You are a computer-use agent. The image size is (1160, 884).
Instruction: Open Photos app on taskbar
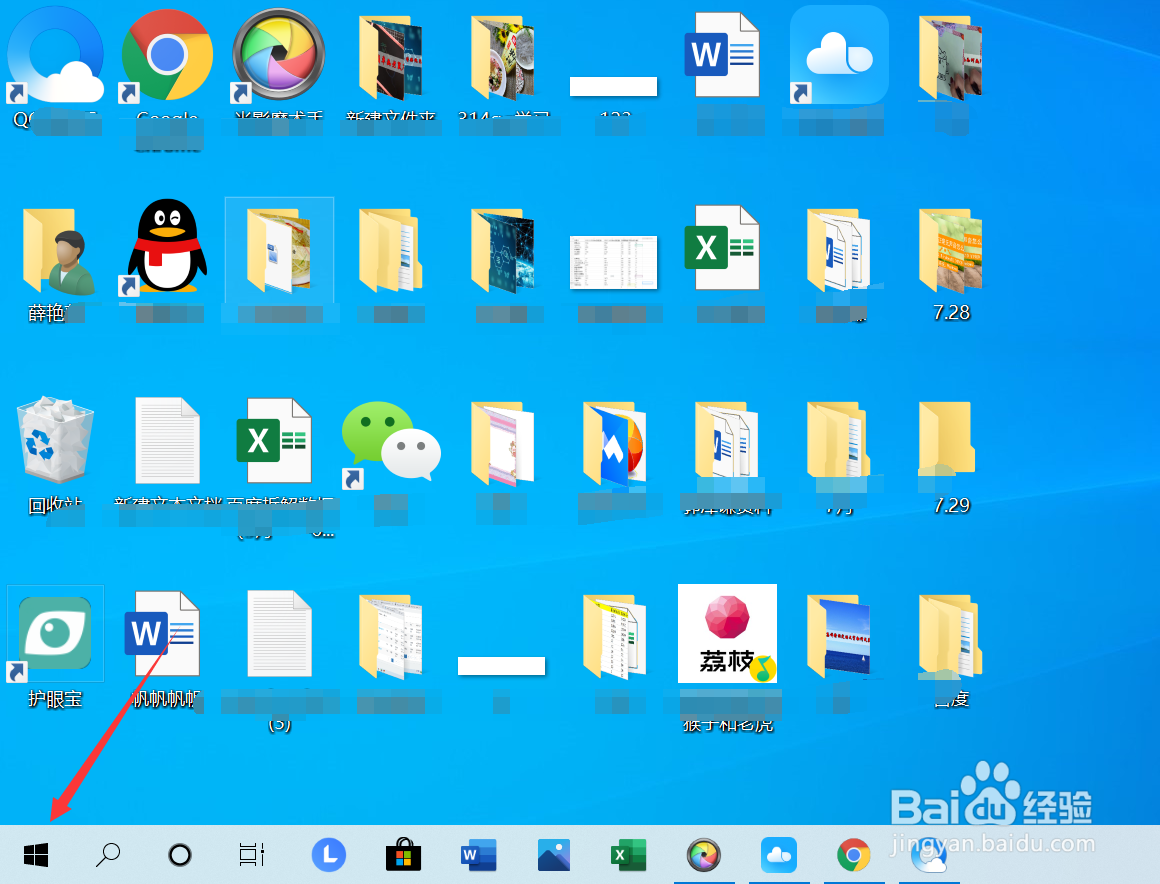553,855
